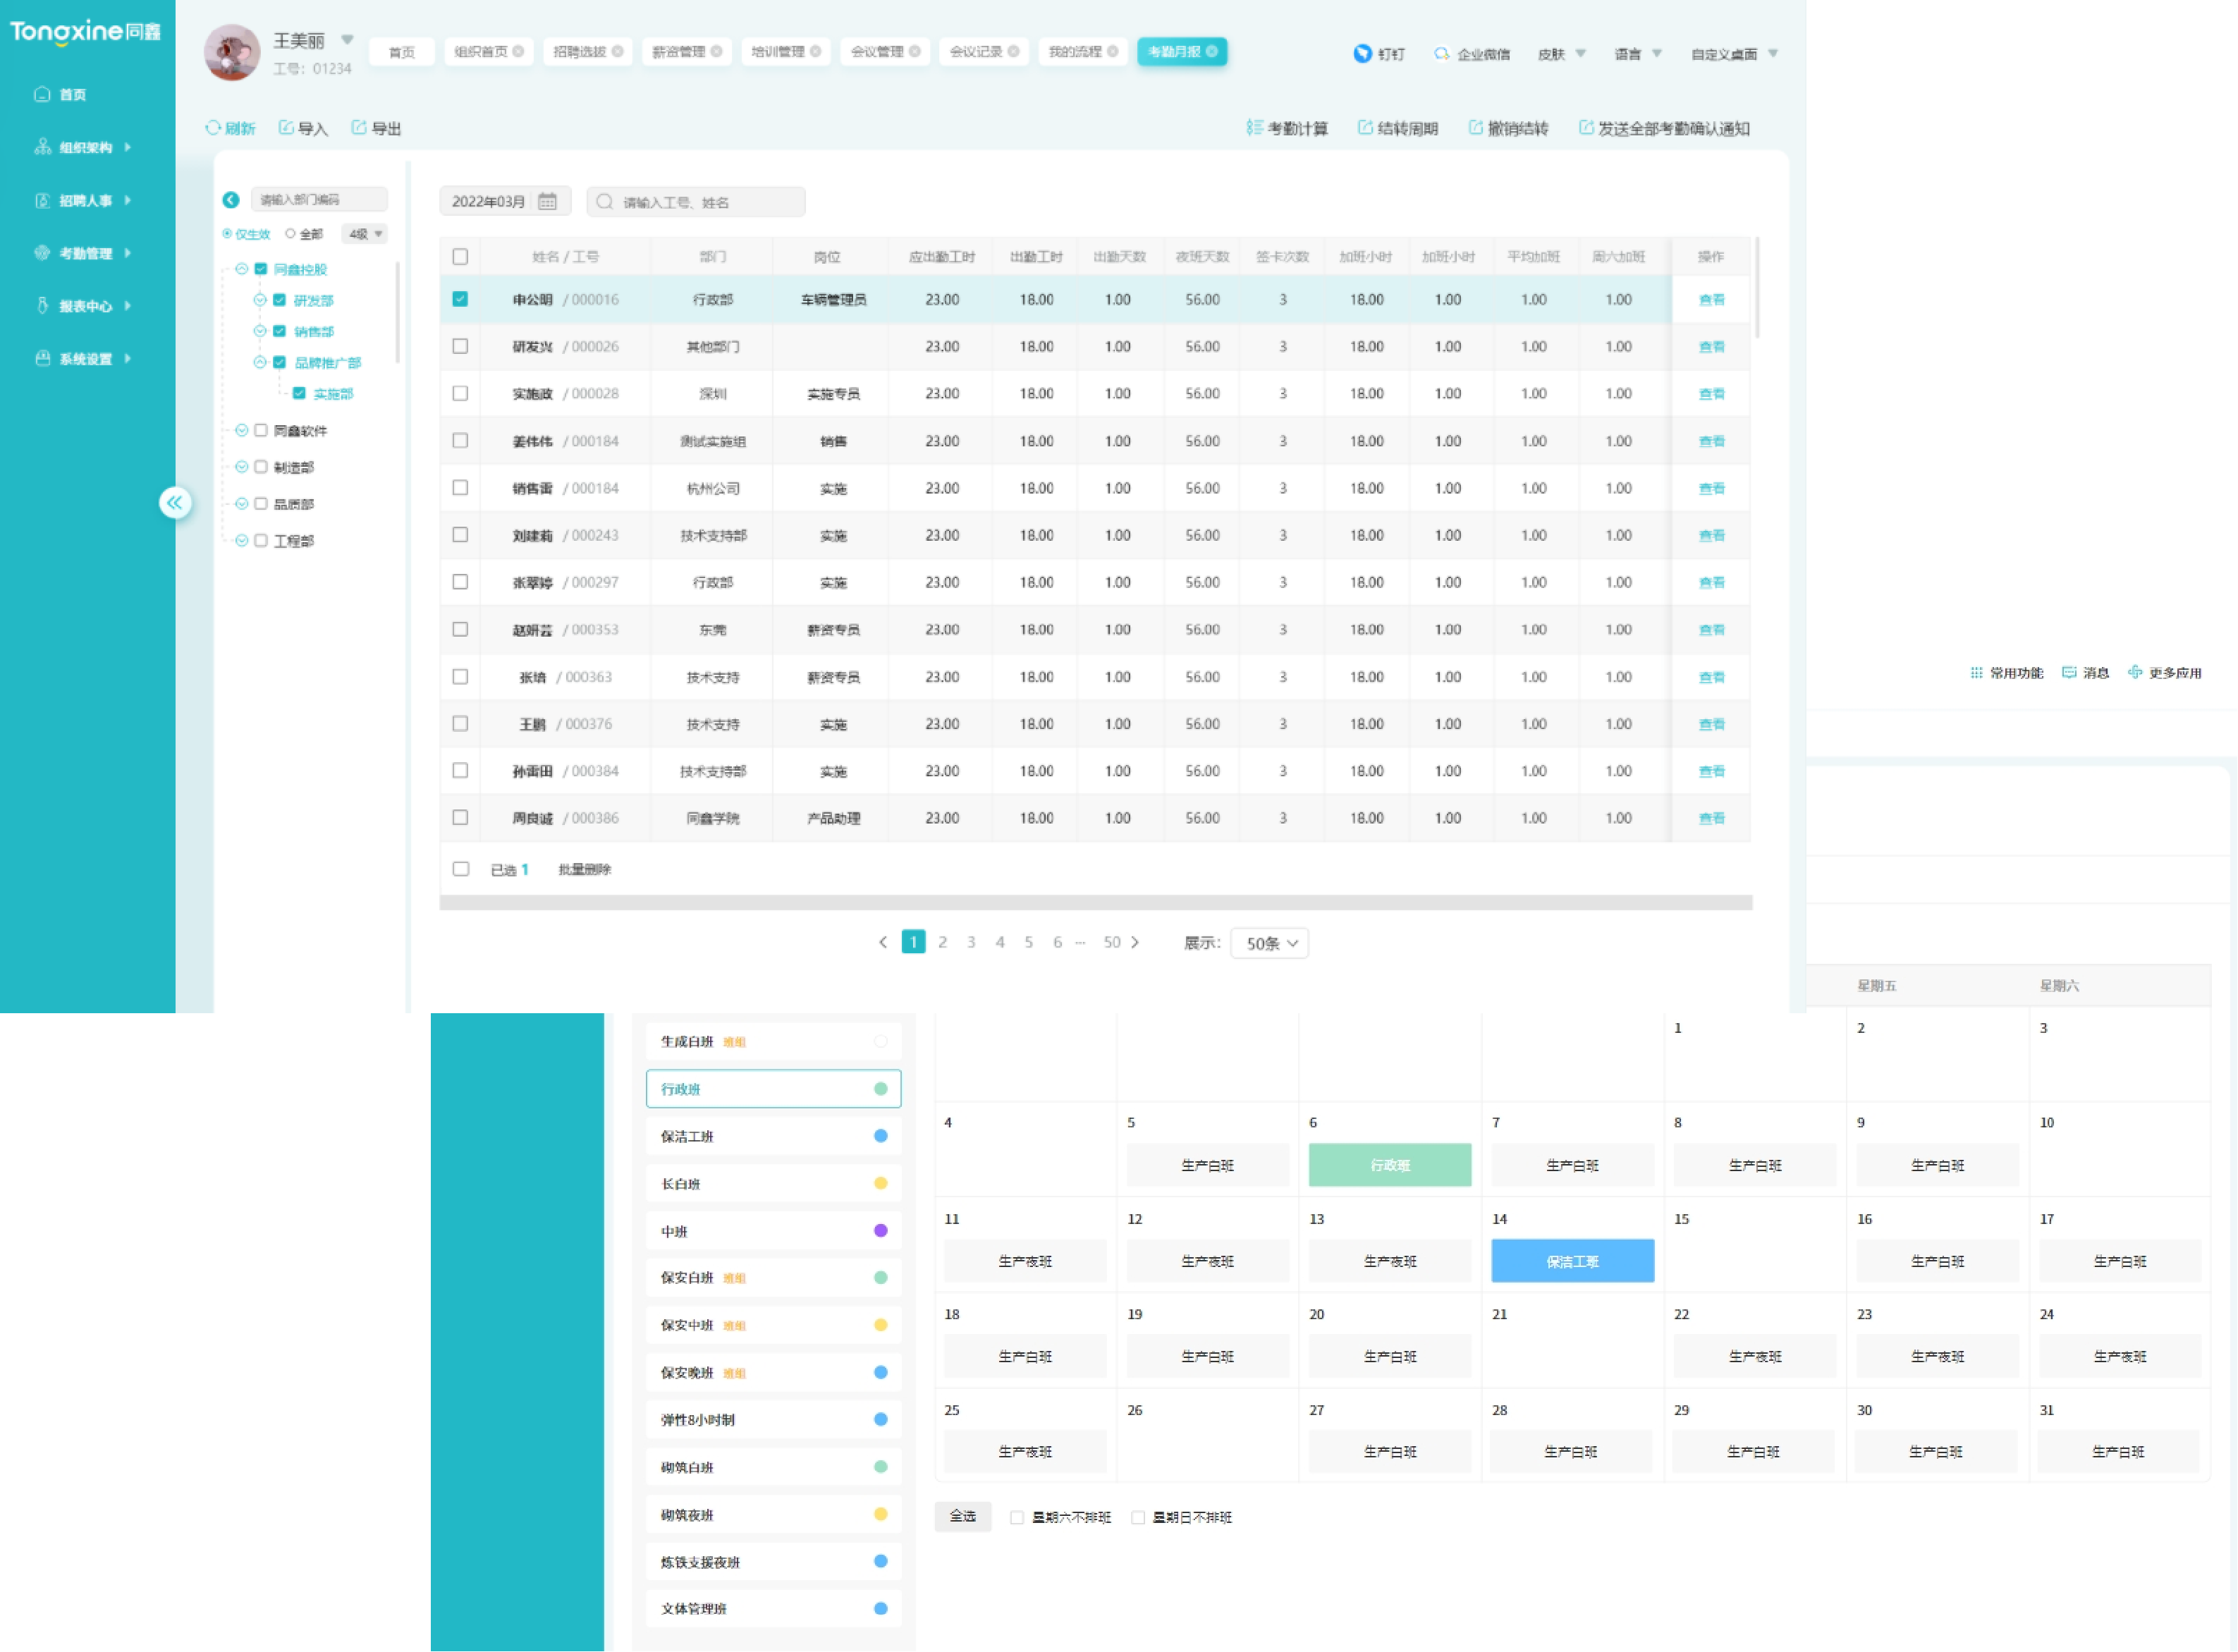Open the 4级 level dropdown

365,234
